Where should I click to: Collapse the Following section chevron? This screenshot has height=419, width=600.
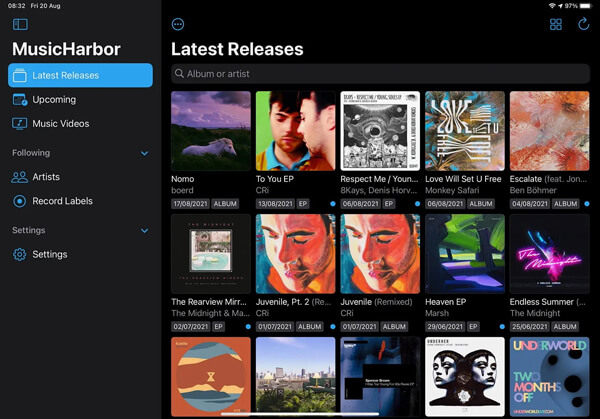point(144,153)
